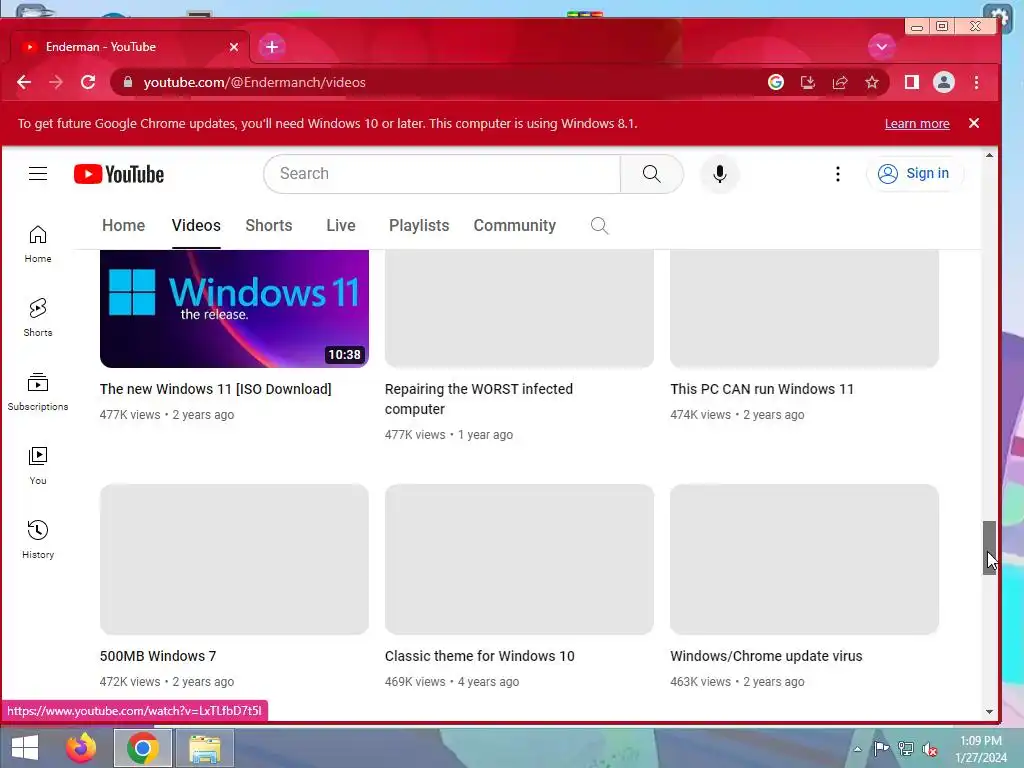Bookmark this tab with star icon
The image size is (1024, 768).
coord(872,82)
